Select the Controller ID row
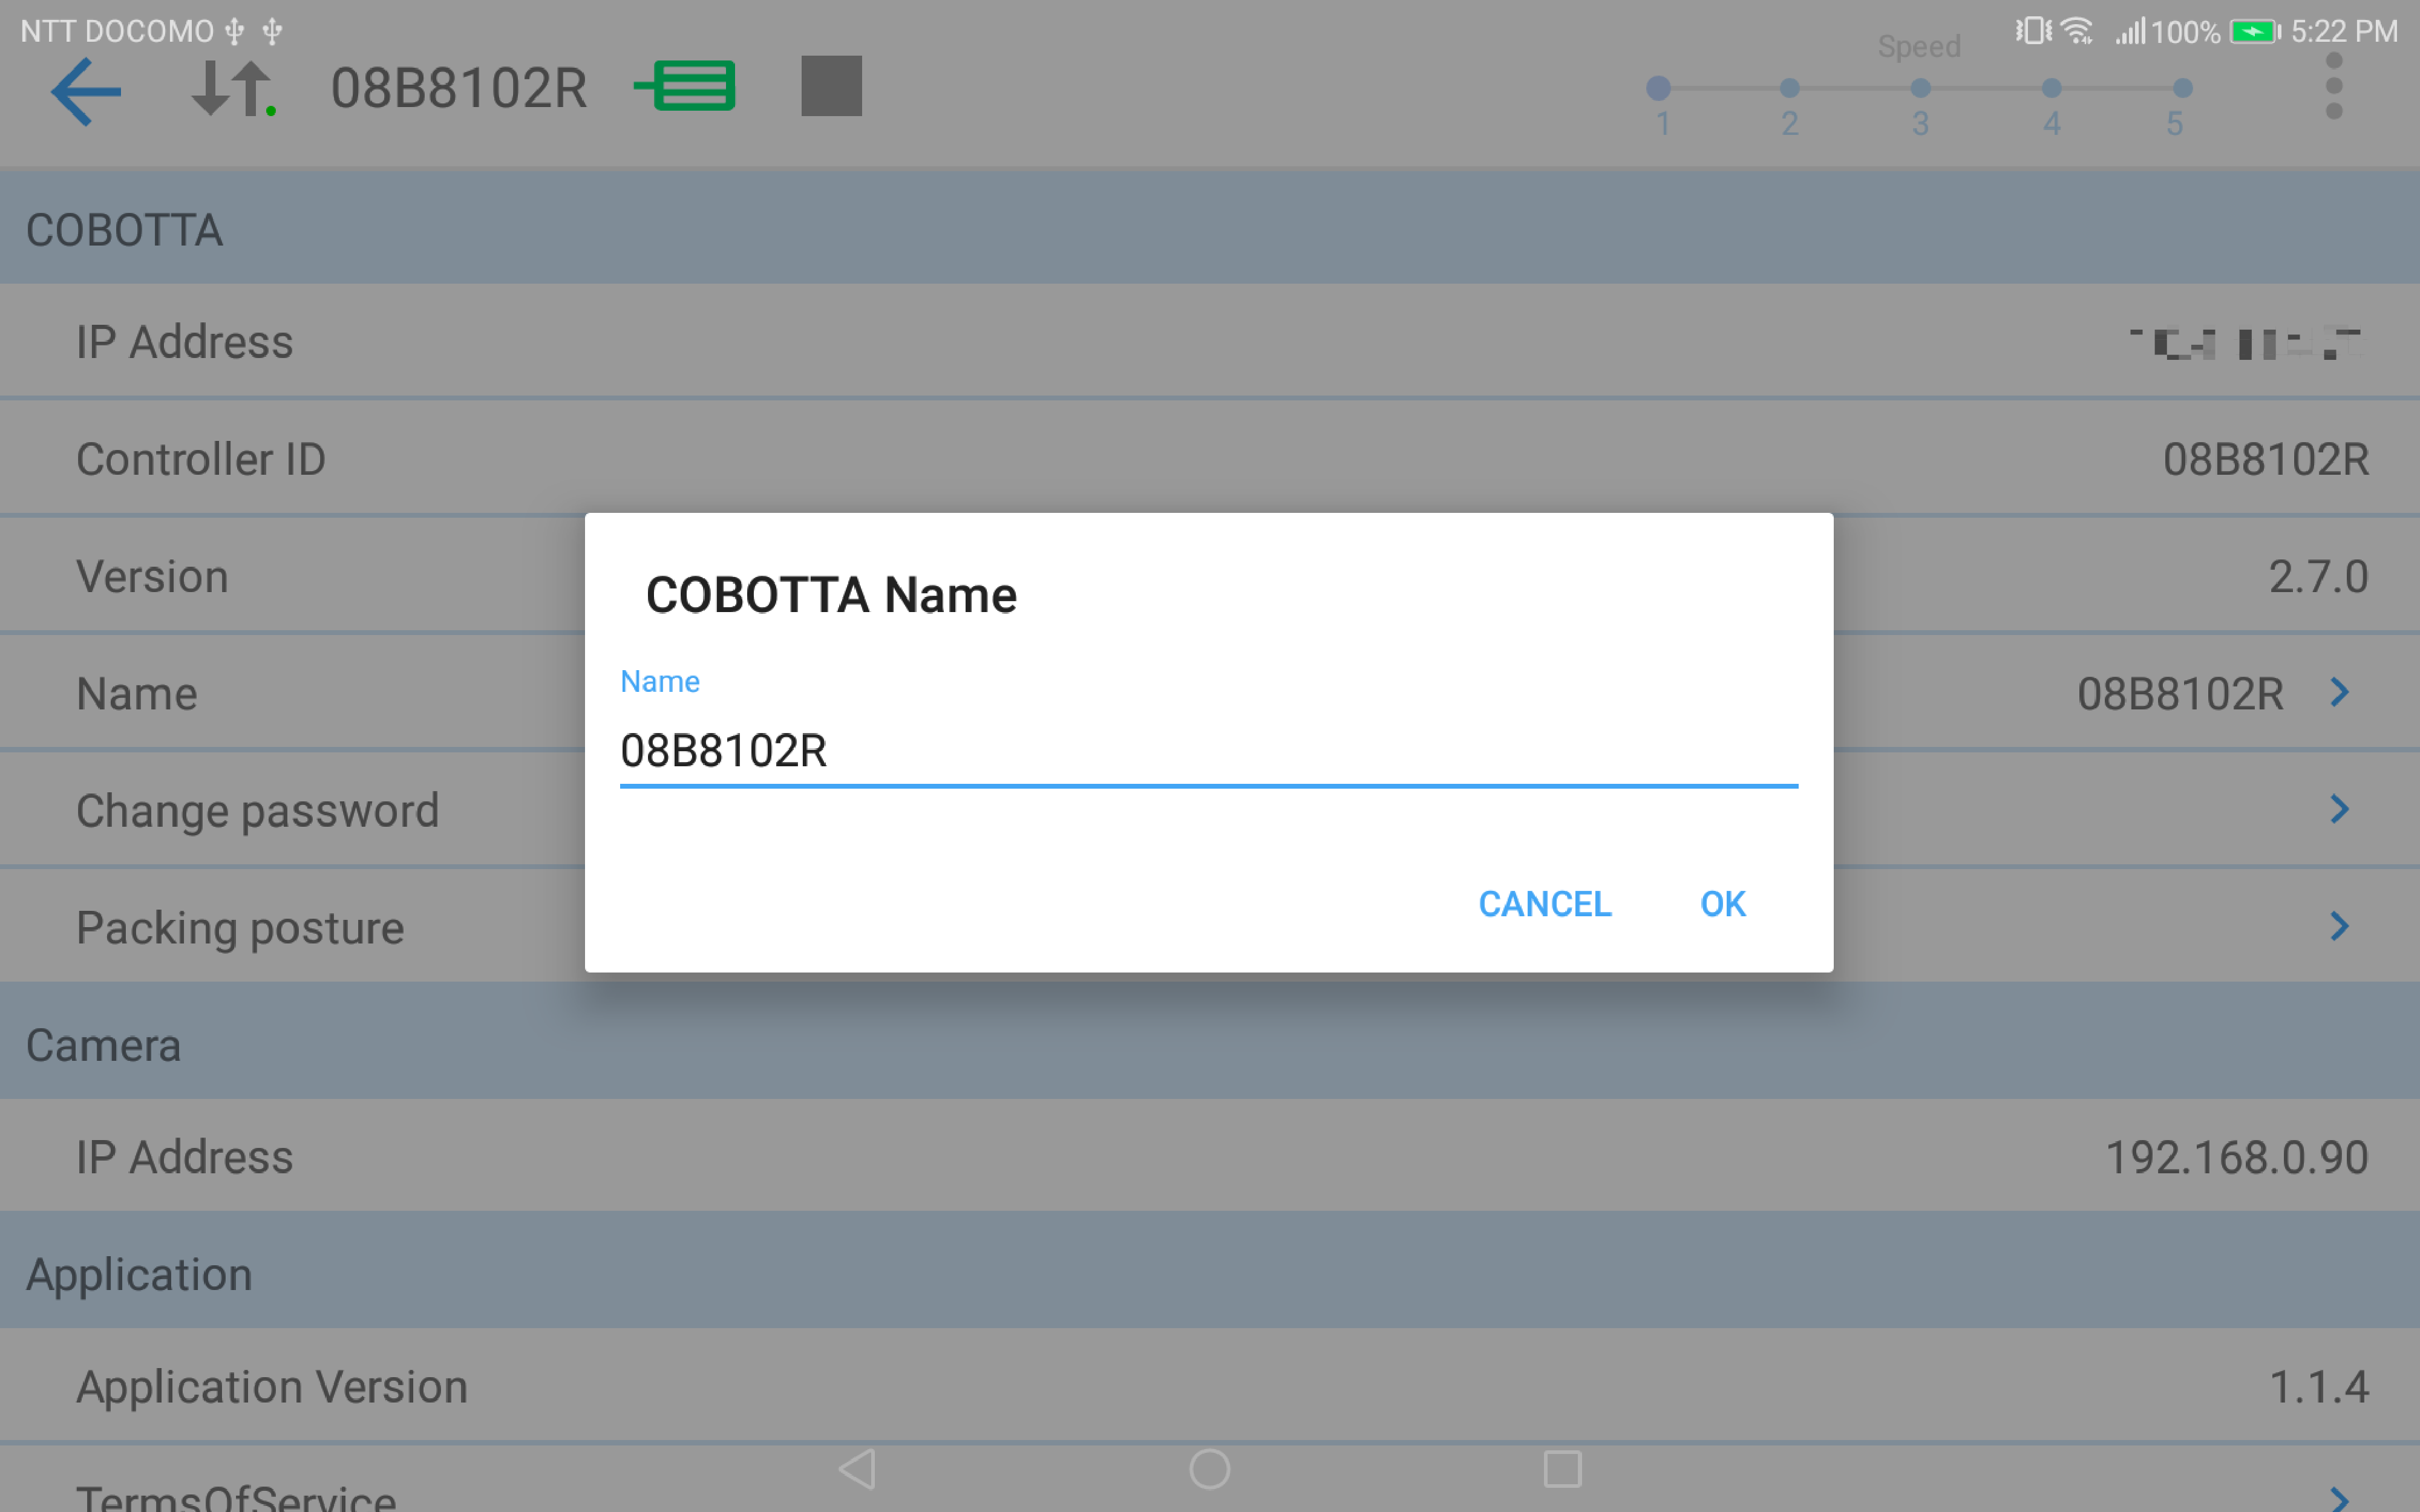The height and width of the screenshot is (1512, 2420). tap(1210, 459)
